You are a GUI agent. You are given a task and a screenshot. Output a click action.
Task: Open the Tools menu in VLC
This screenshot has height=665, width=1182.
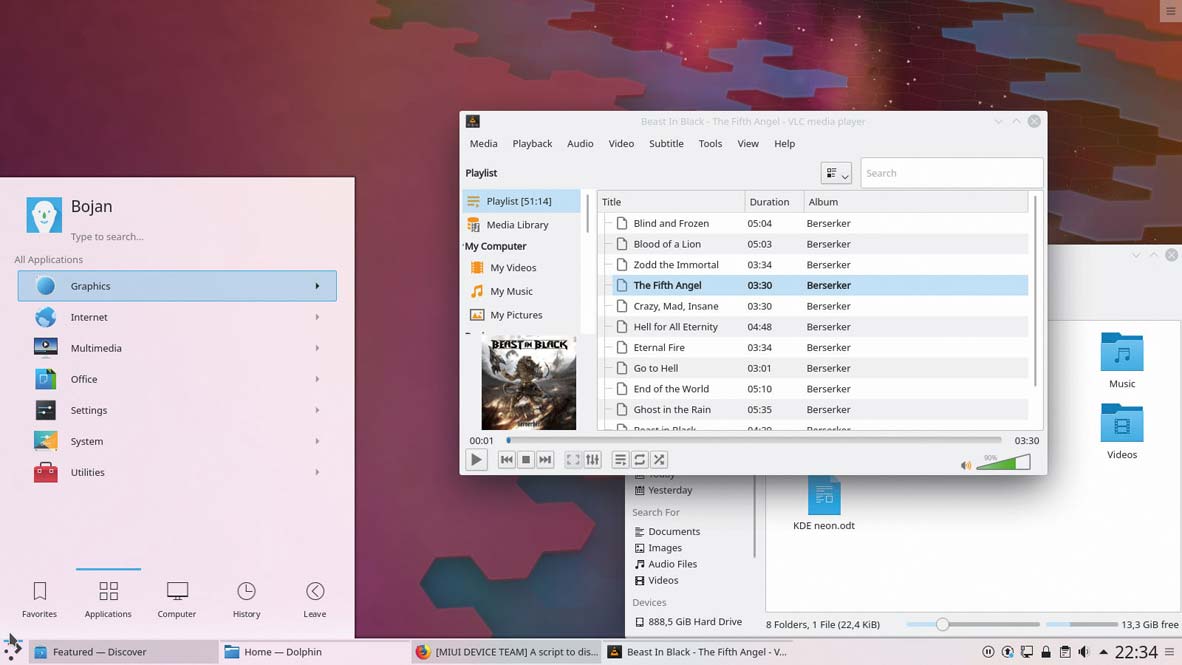click(710, 143)
